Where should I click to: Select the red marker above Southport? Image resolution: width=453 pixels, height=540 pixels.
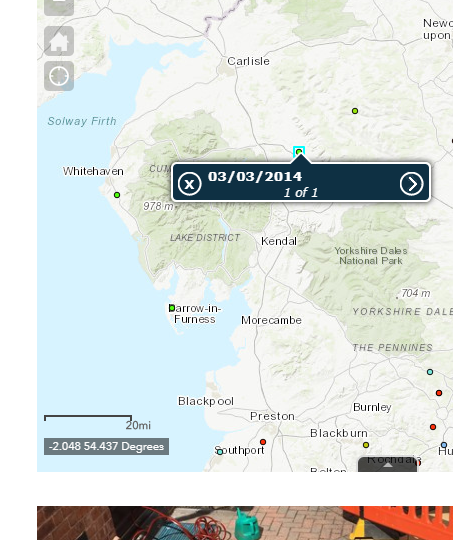click(x=263, y=442)
